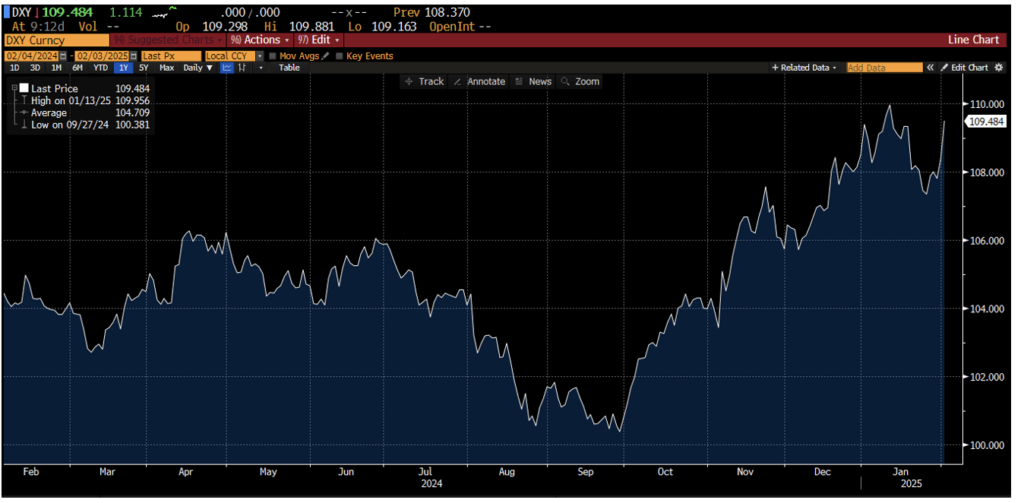
Task: Activate the Zoom magnifier tool
Action: (581, 82)
